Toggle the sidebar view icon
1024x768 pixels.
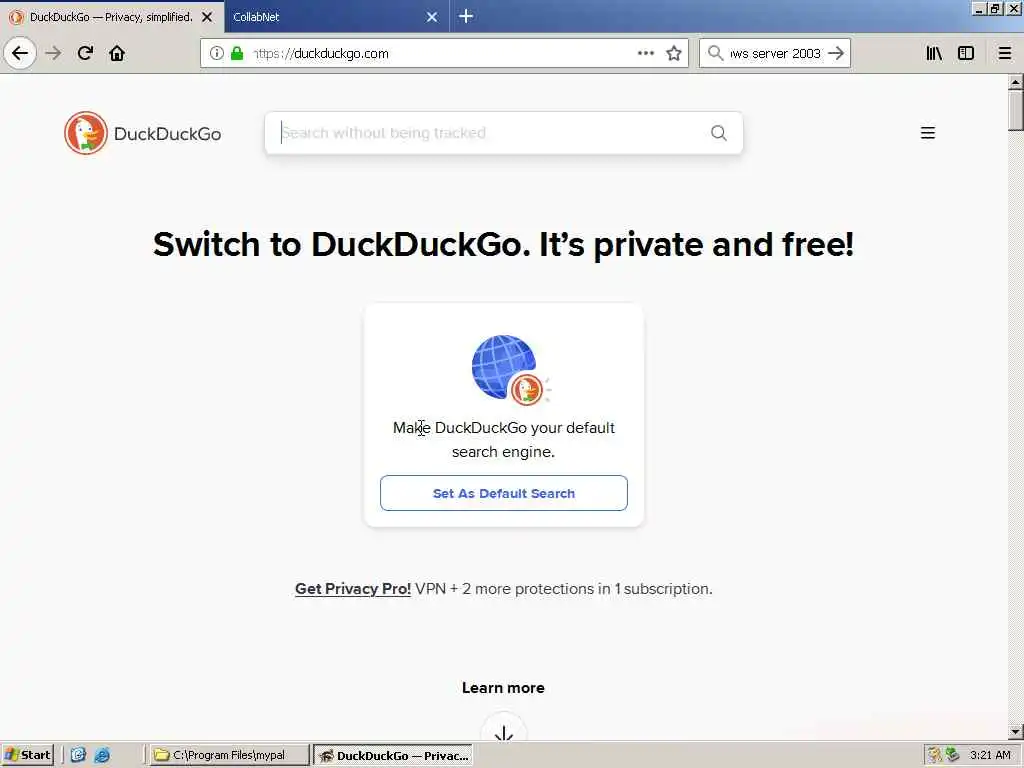(x=966, y=53)
